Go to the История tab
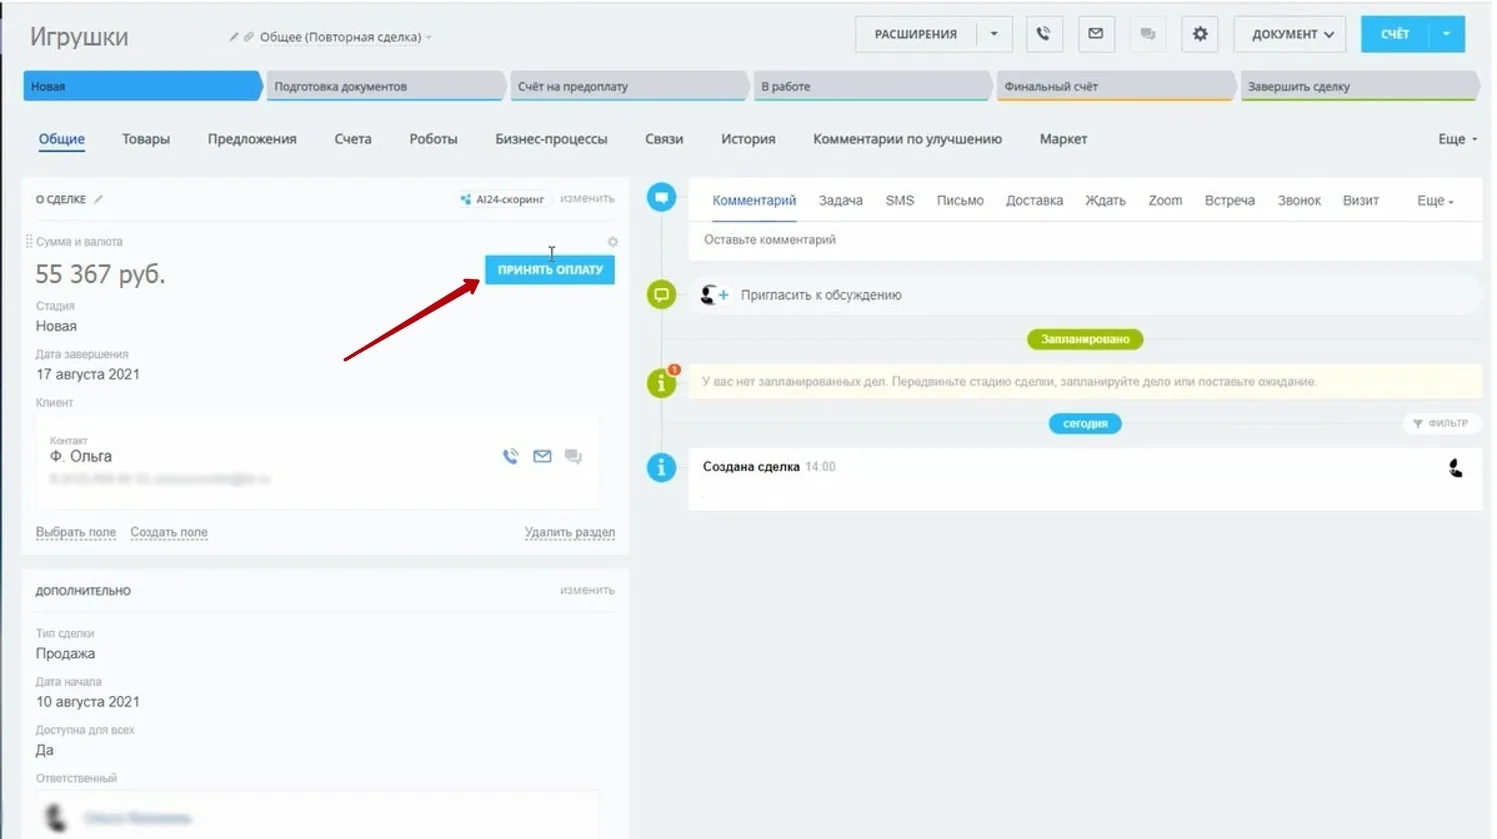 pyautogui.click(x=748, y=139)
